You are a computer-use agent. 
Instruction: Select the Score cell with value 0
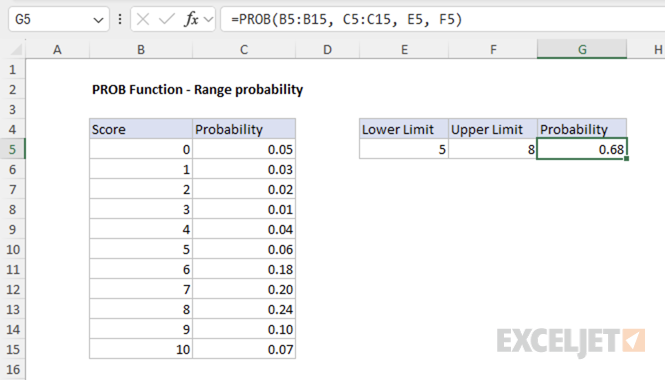click(141, 149)
